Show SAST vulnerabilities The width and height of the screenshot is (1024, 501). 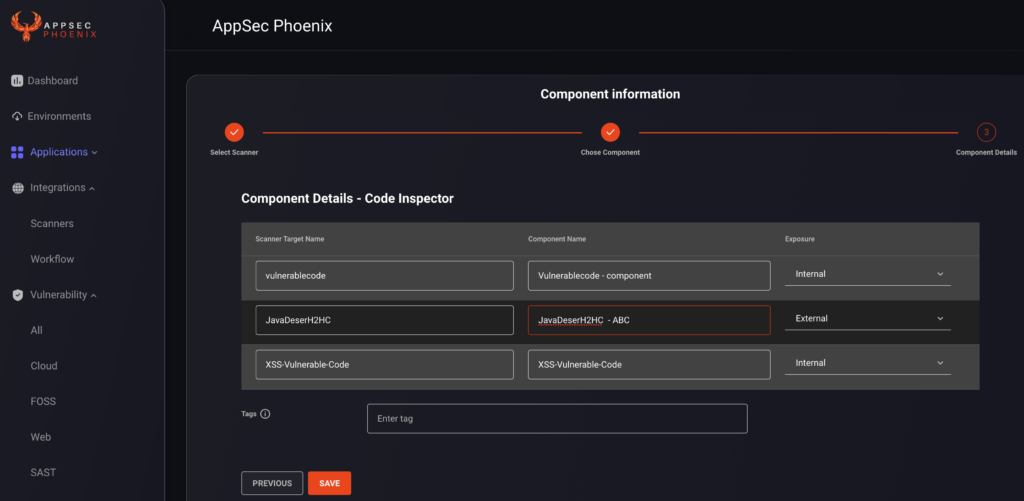43,472
